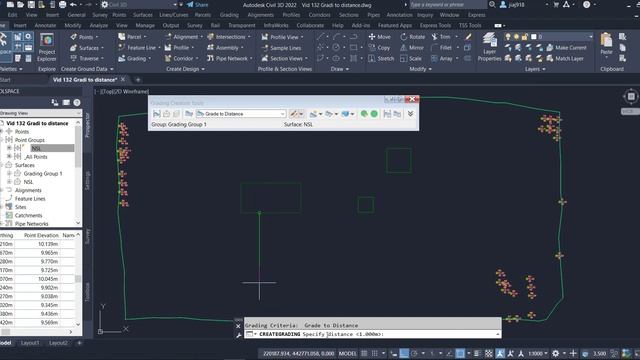Viewport: 640px width, 360px height.
Task: Select the Corridor tool
Action: click(181, 58)
